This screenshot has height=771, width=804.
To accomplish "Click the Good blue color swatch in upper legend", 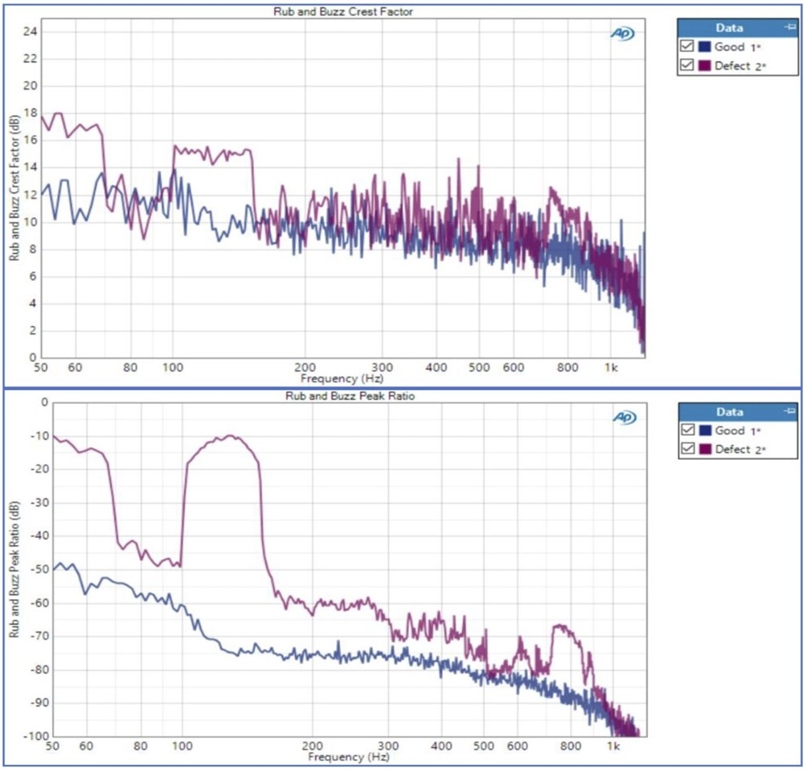I will [x=705, y=47].
